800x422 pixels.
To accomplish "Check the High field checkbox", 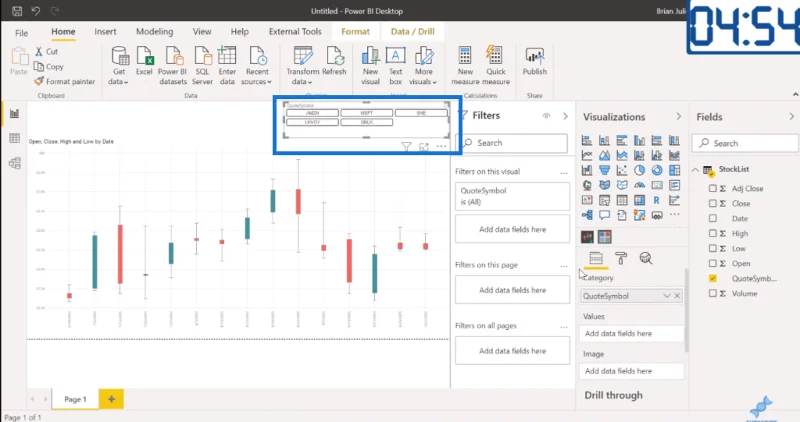I will point(713,233).
